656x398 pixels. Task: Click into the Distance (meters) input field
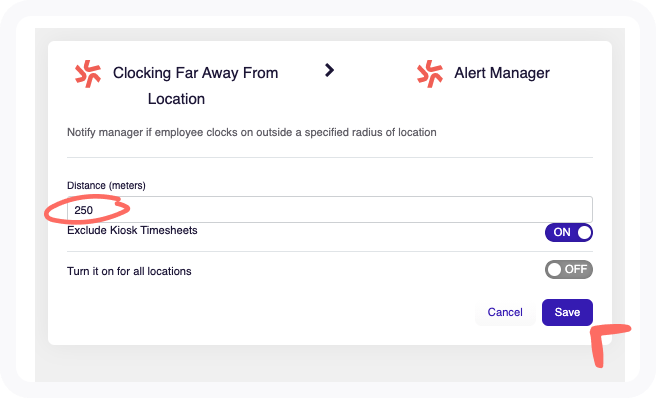(330, 209)
